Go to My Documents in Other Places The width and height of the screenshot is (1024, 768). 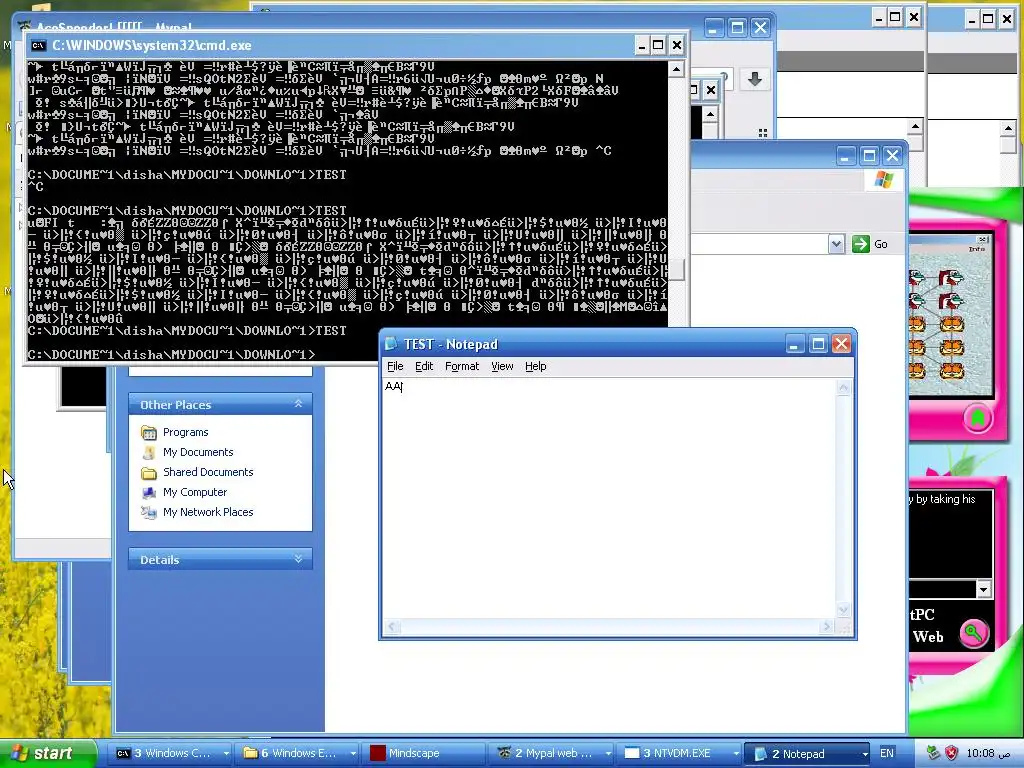(198, 452)
